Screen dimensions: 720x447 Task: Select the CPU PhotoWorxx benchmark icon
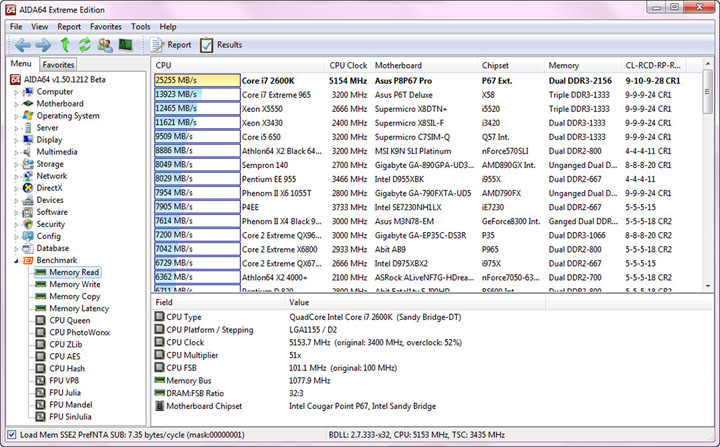pyautogui.click(x=41, y=332)
